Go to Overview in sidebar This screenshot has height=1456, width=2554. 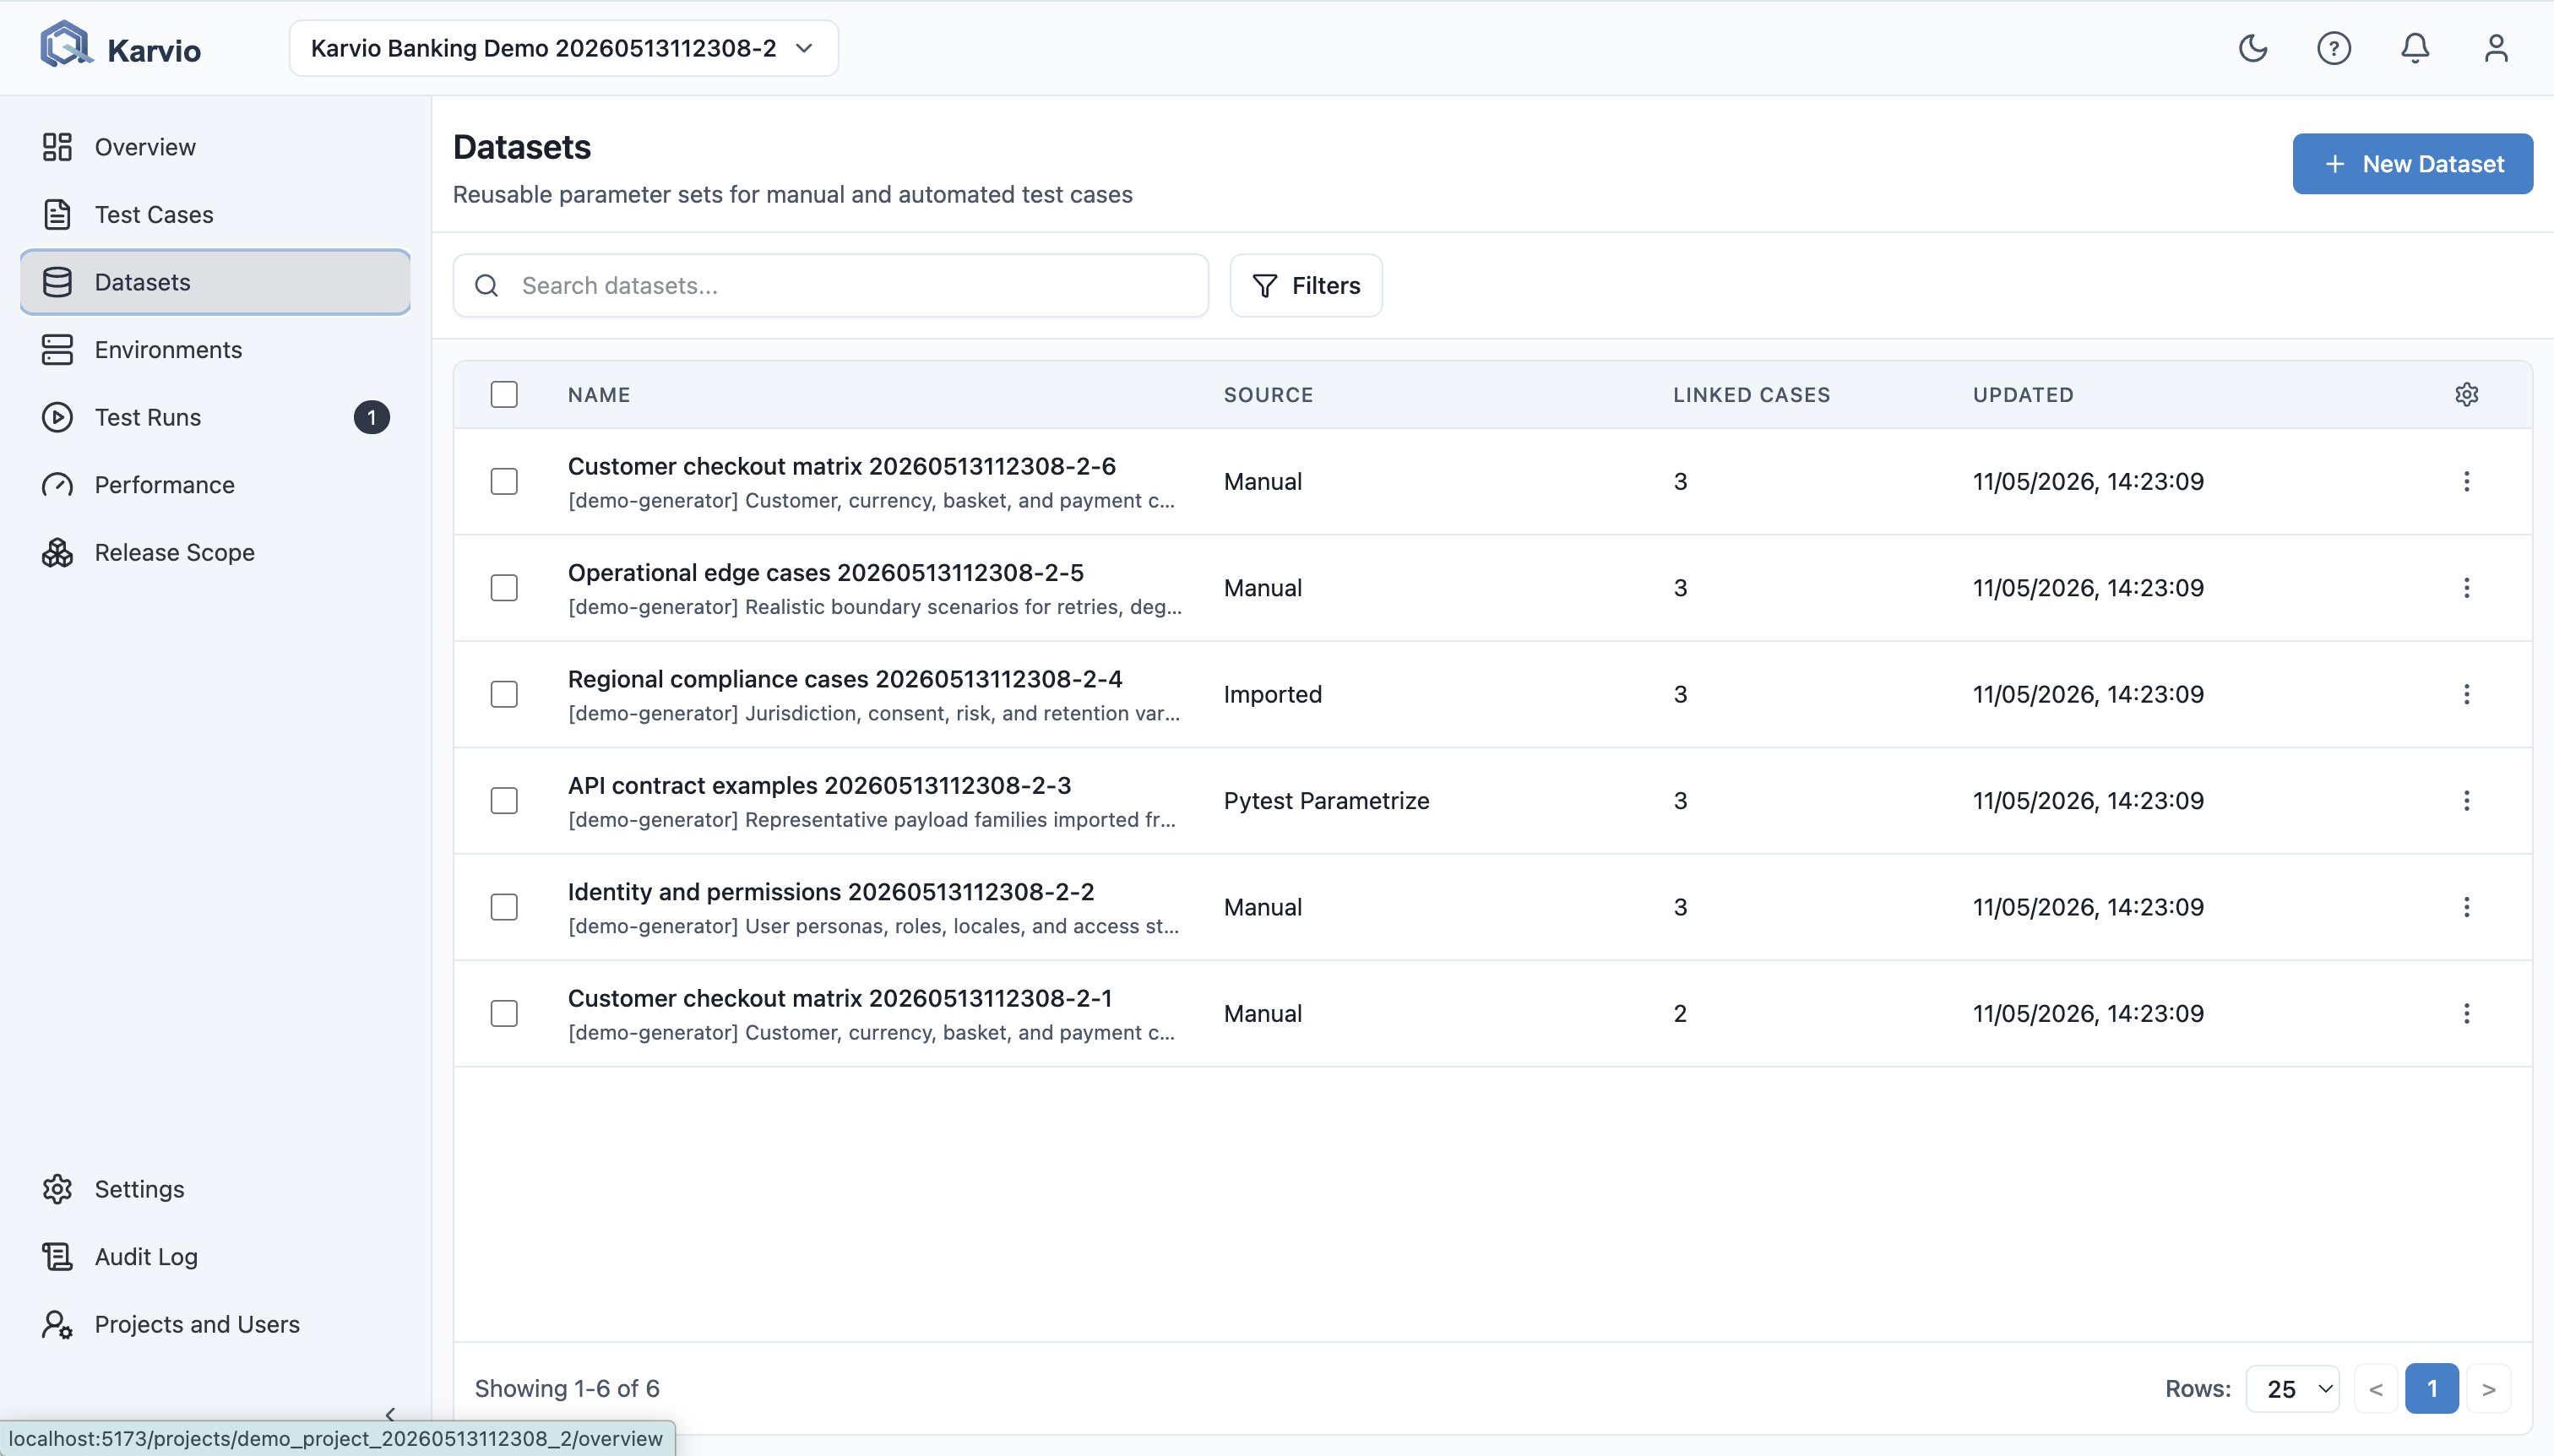(215, 147)
